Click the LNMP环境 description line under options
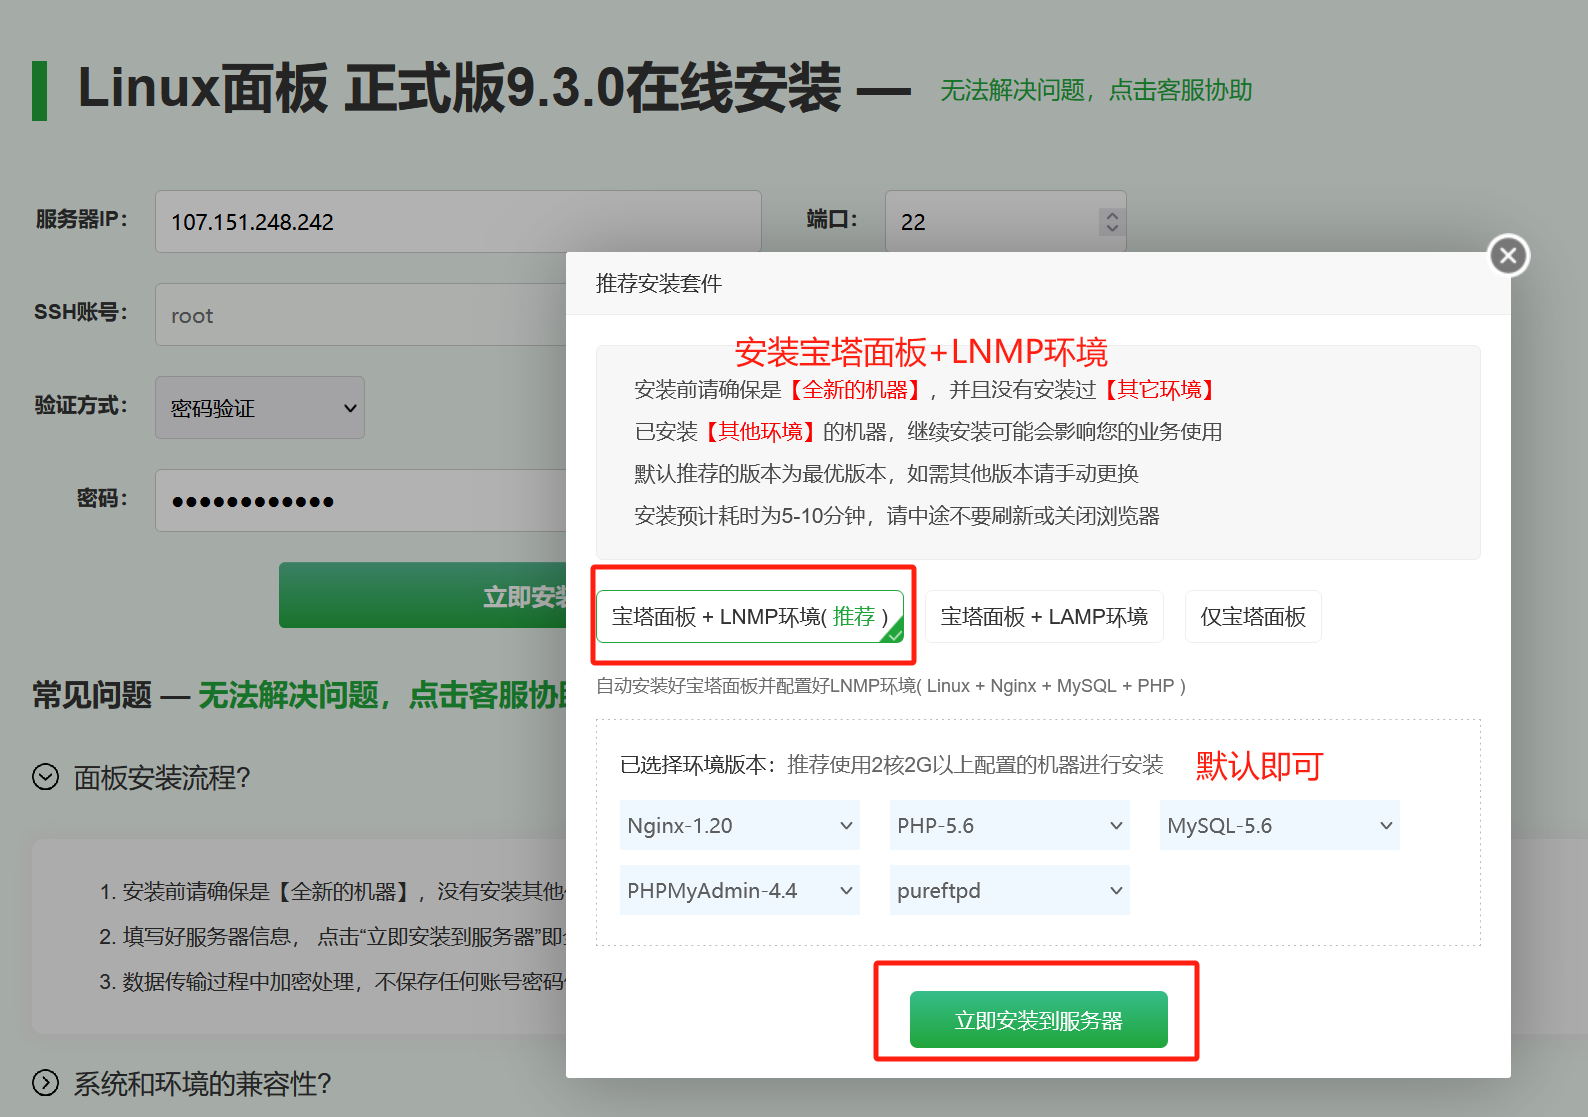1588x1117 pixels. coord(891,686)
